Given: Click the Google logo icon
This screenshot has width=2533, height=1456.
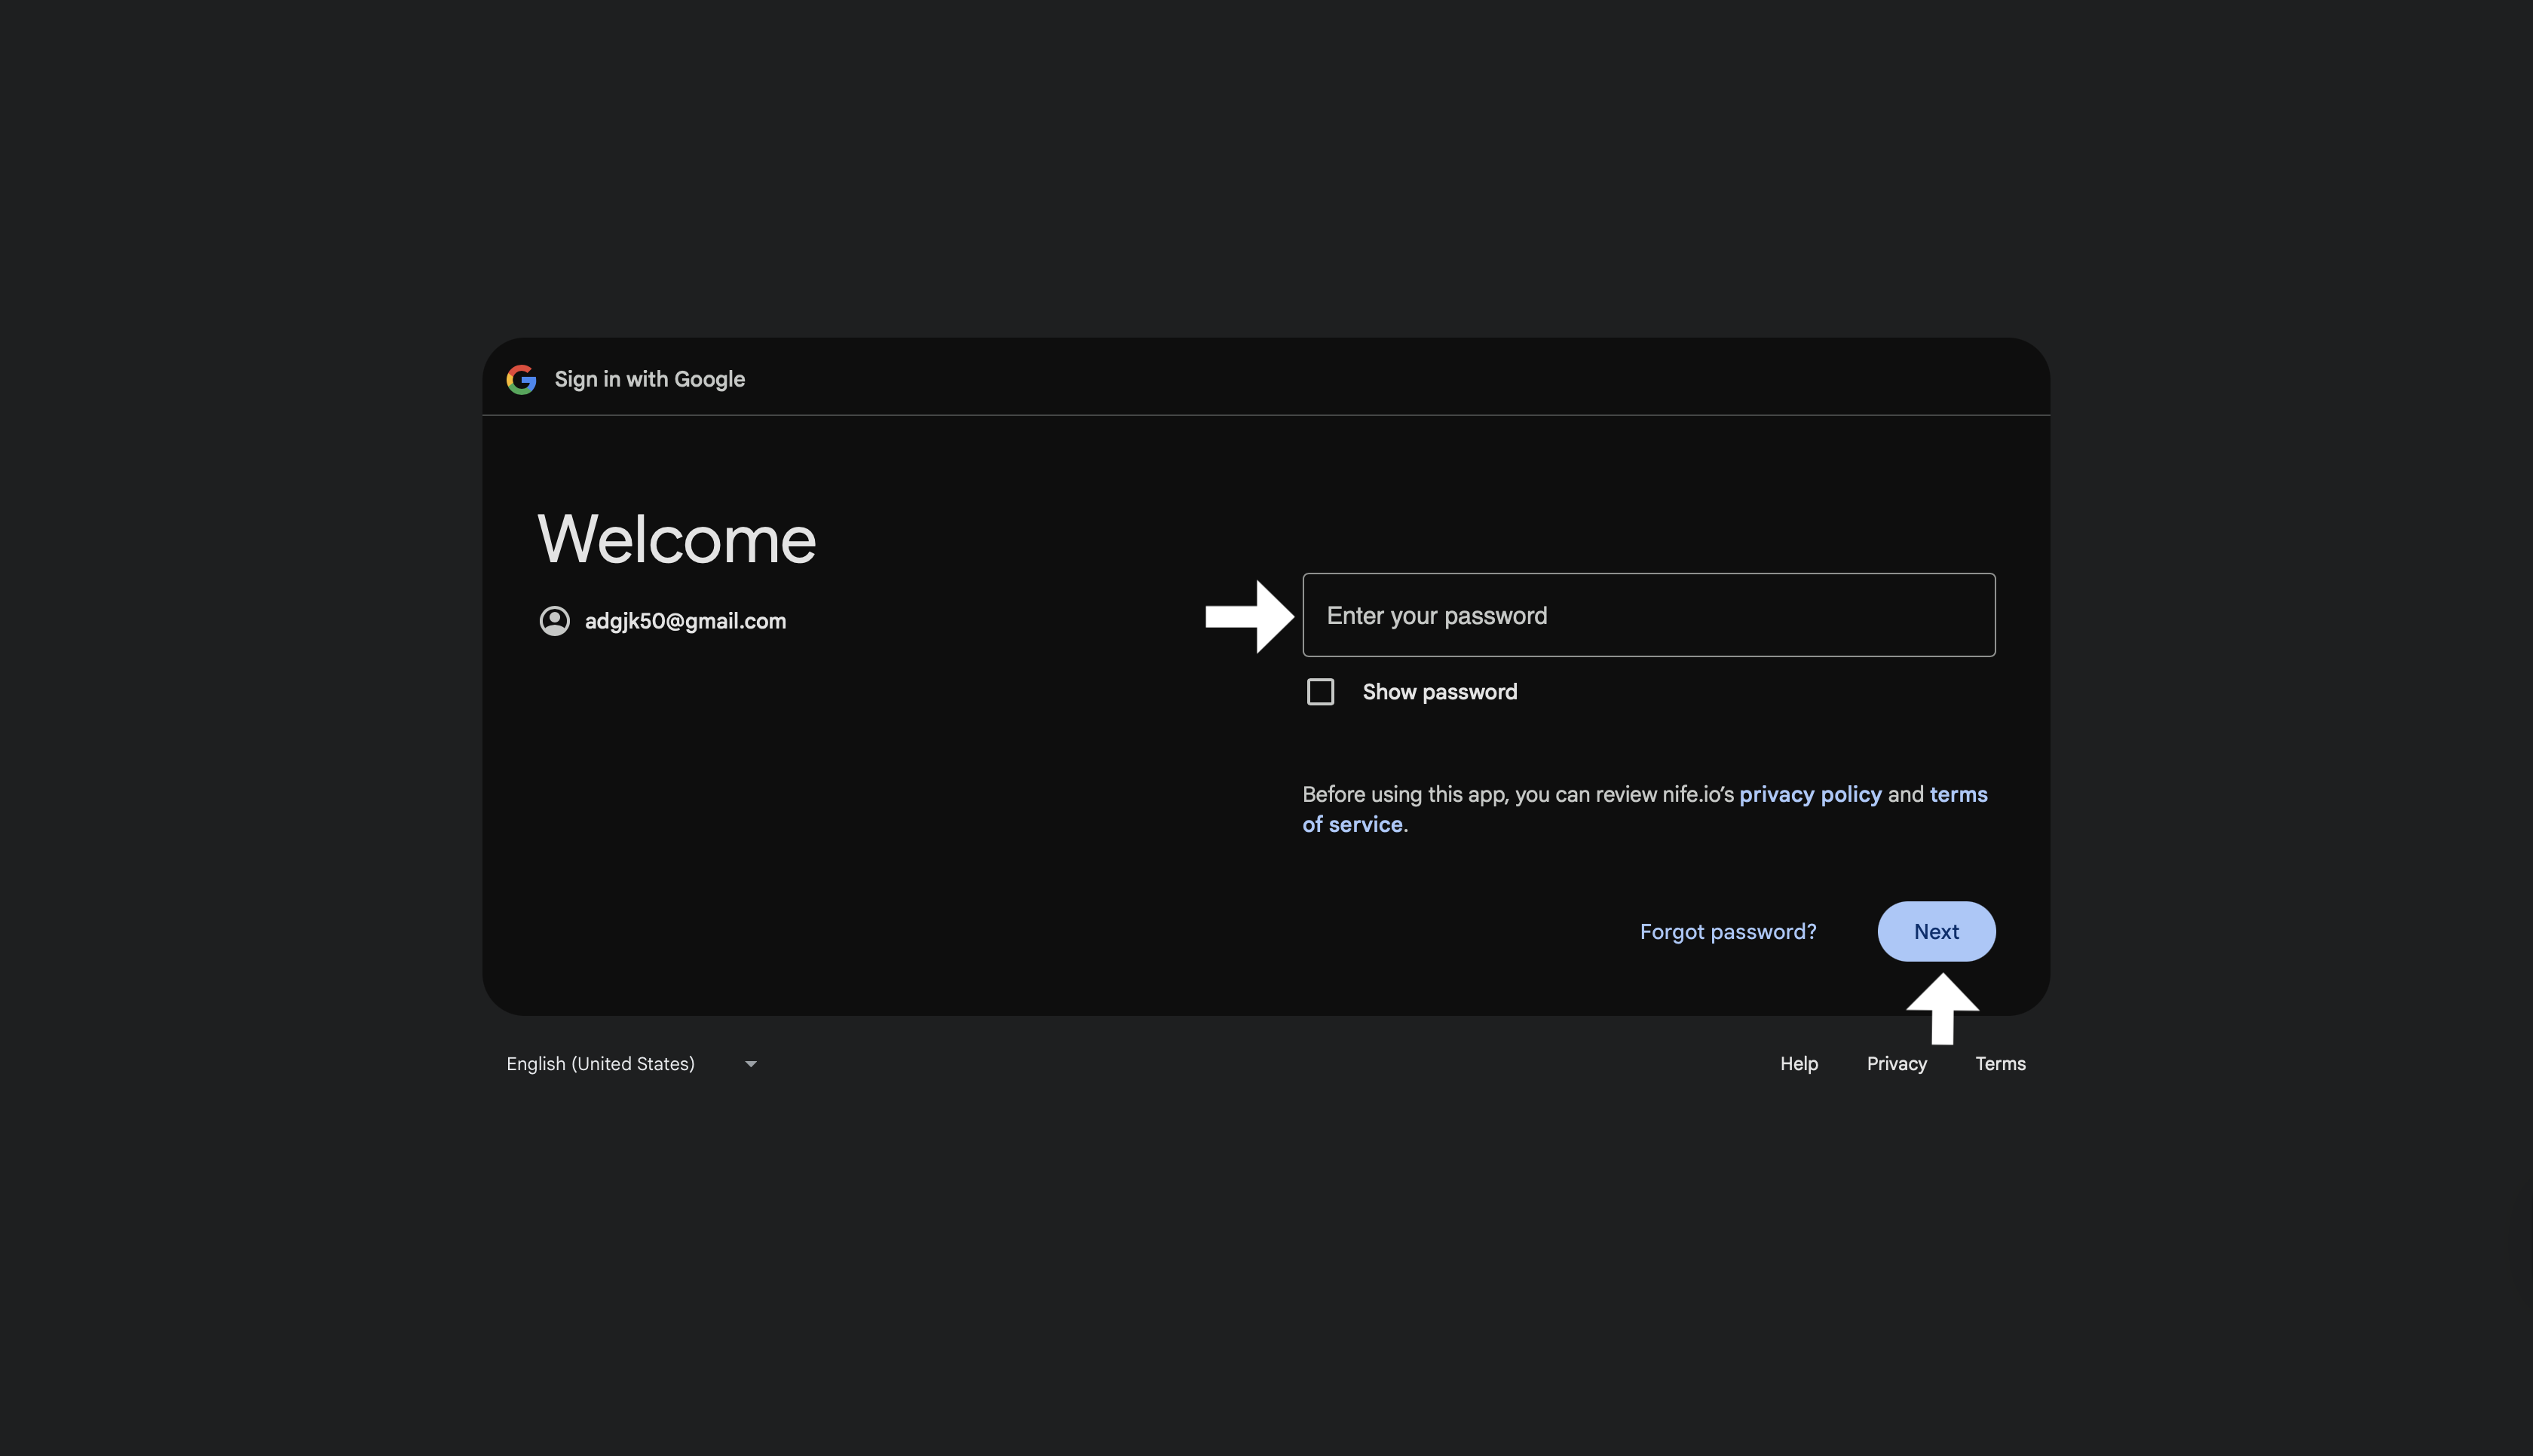Looking at the screenshot, I should 521,379.
